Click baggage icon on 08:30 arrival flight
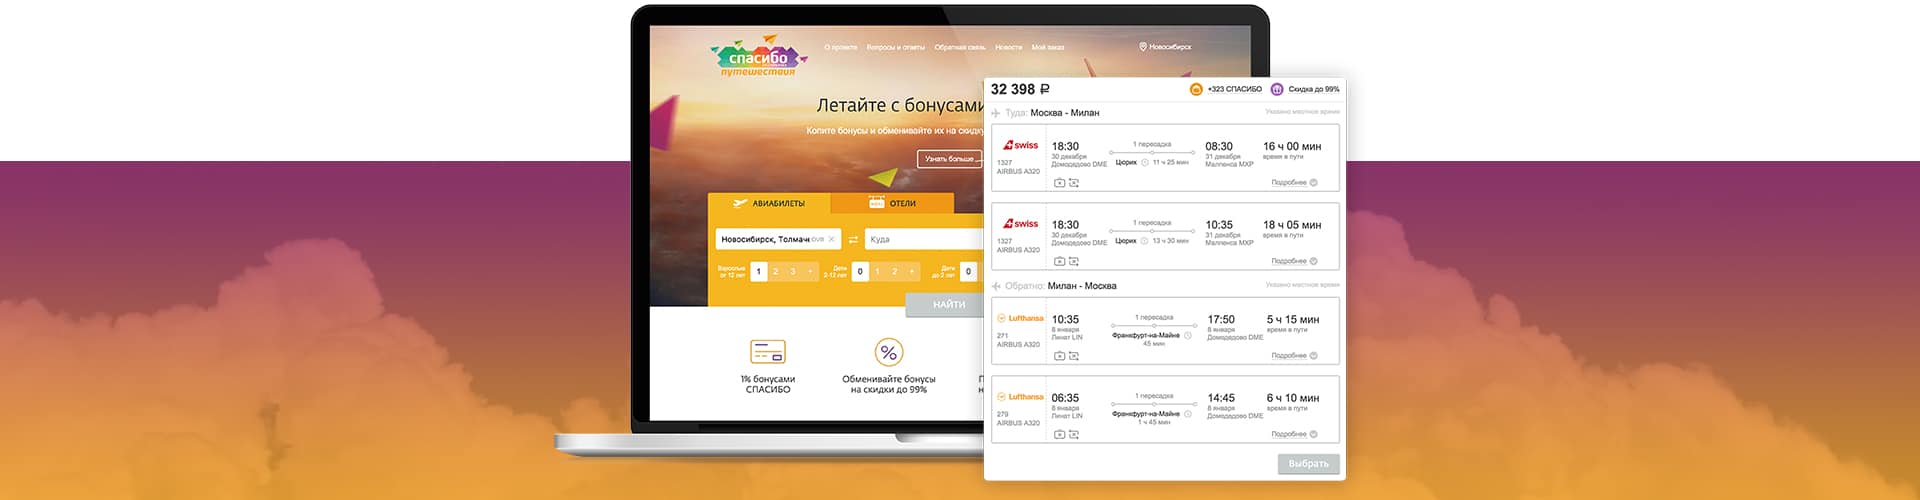This screenshot has height=500, width=1920. 1060,183
